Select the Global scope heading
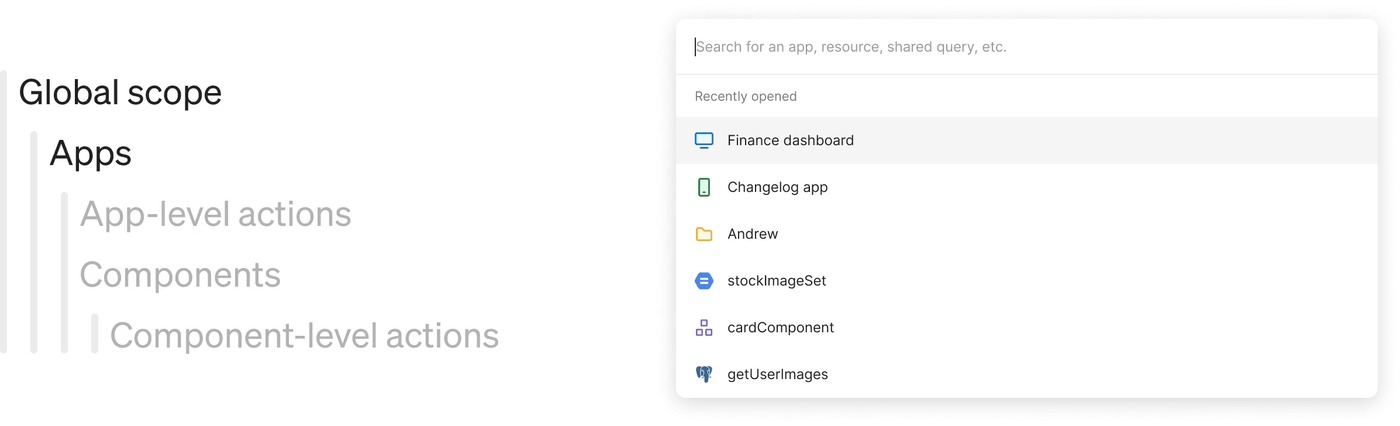The width and height of the screenshot is (1400, 426). coord(120,93)
